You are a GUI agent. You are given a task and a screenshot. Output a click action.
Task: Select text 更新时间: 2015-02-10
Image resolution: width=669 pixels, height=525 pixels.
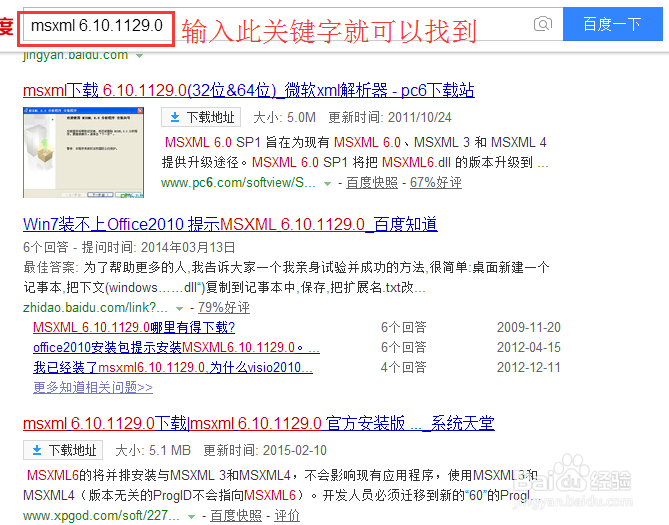click(x=265, y=450)
